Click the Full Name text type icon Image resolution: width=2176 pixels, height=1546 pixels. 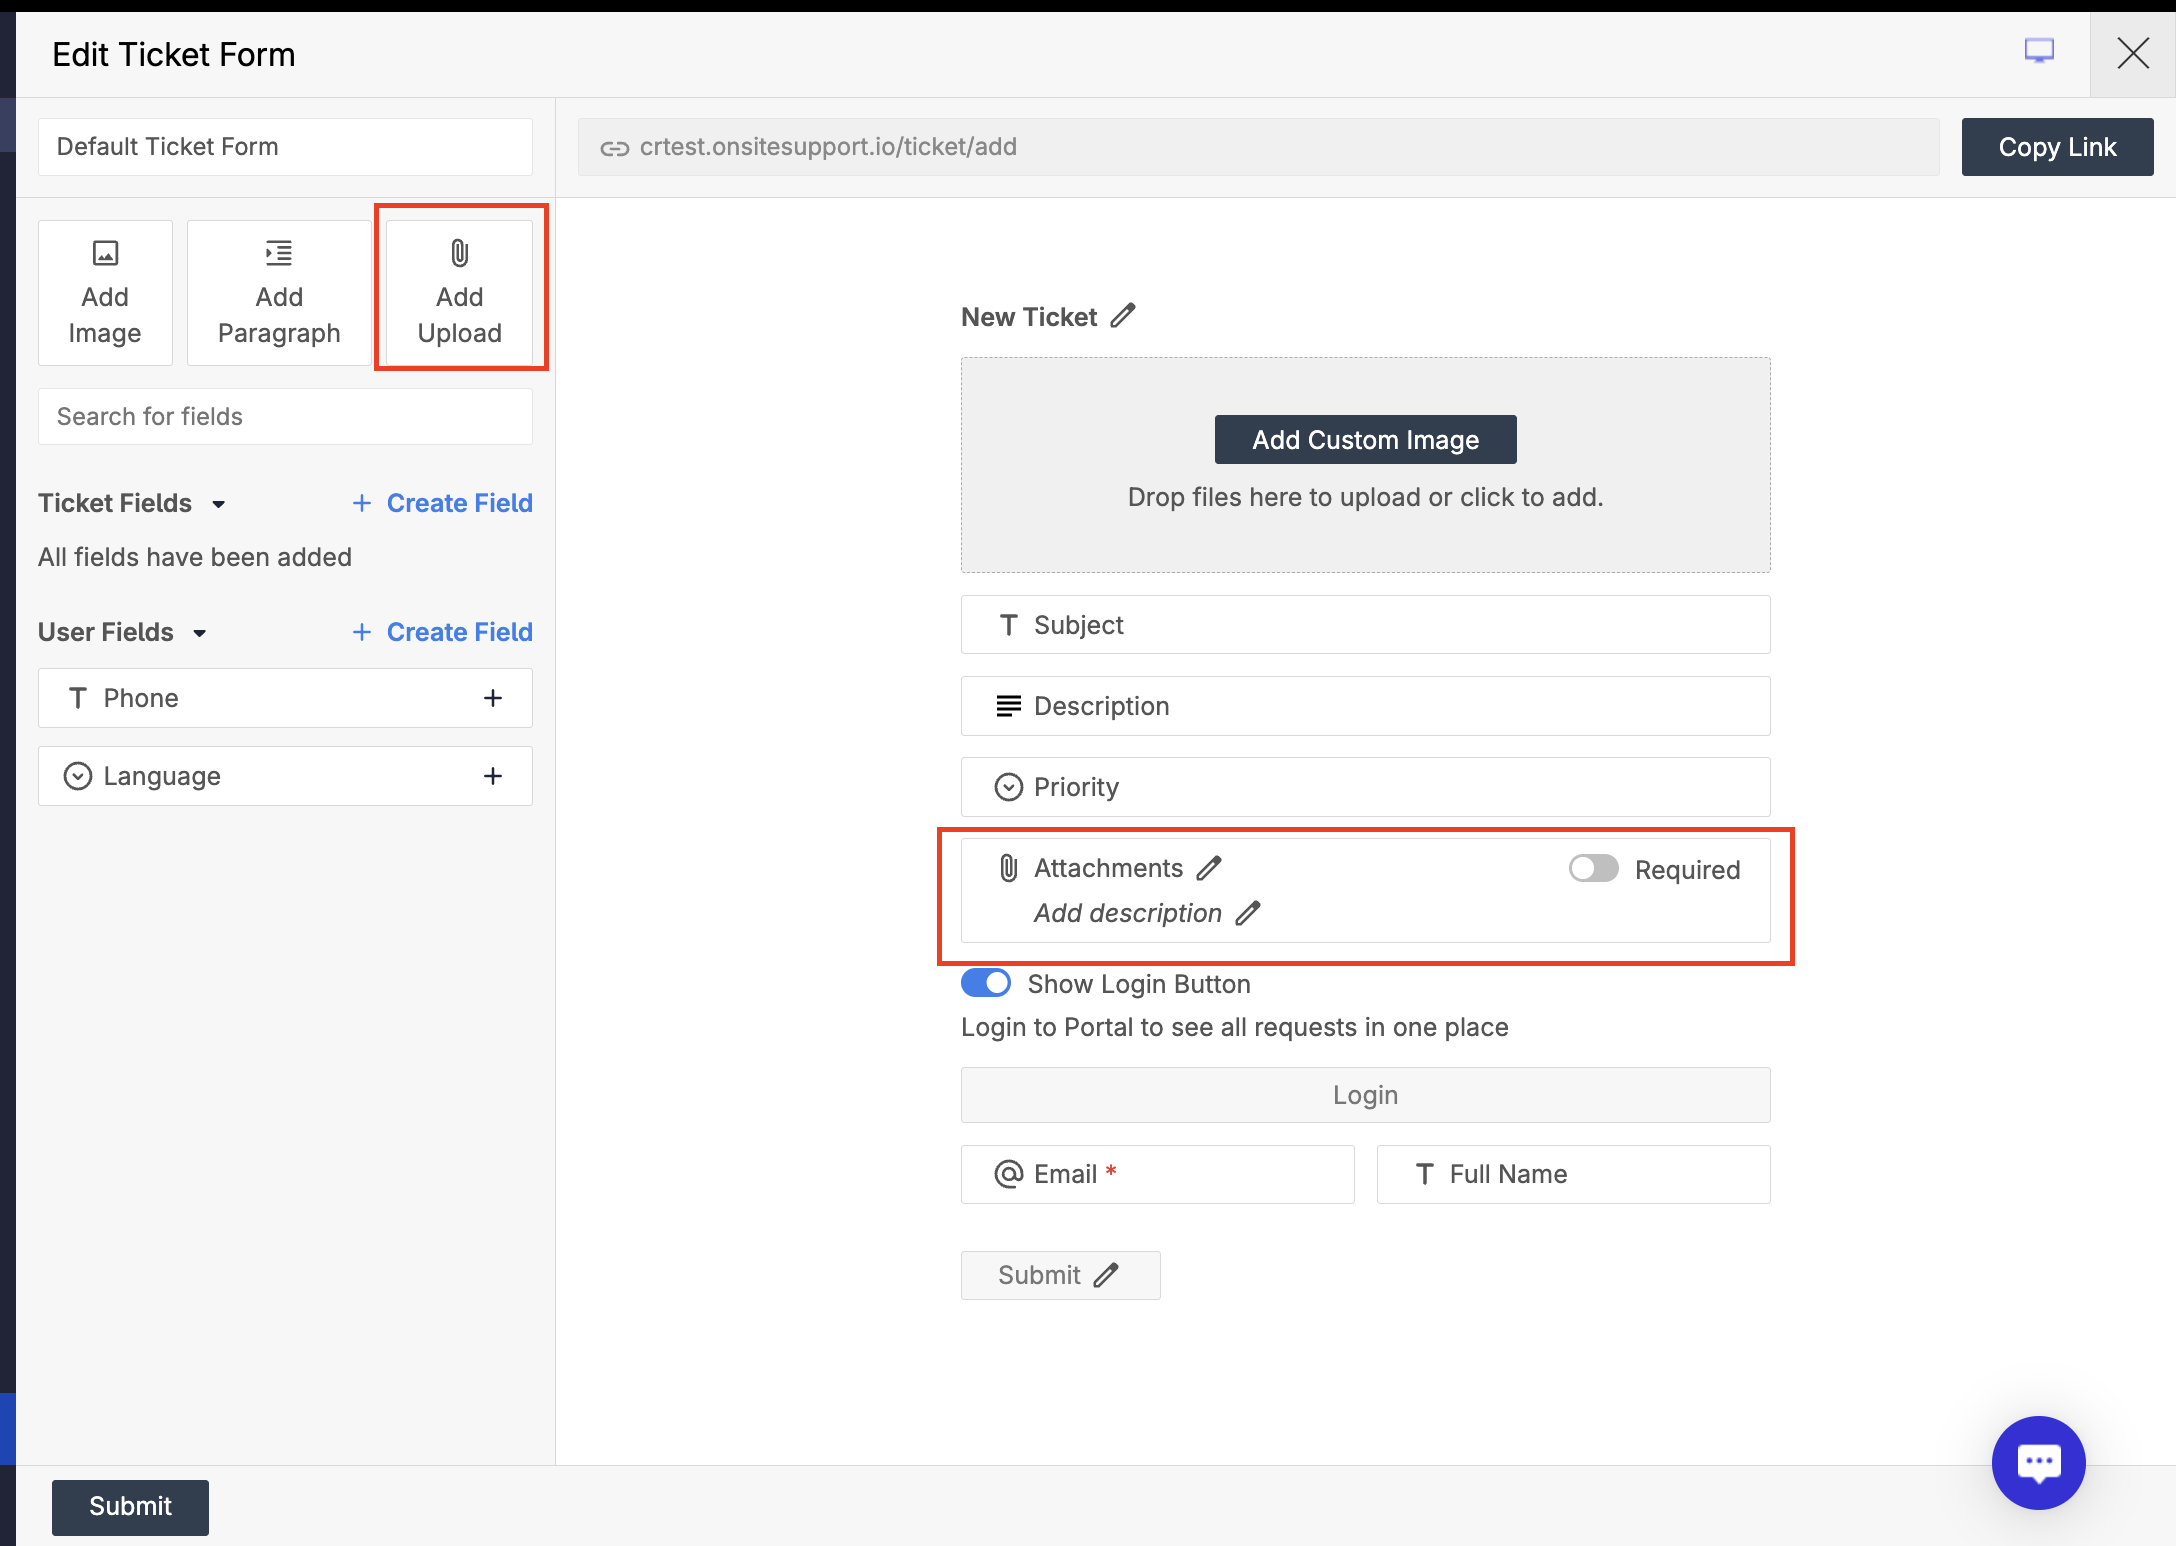[1425, 1174]
